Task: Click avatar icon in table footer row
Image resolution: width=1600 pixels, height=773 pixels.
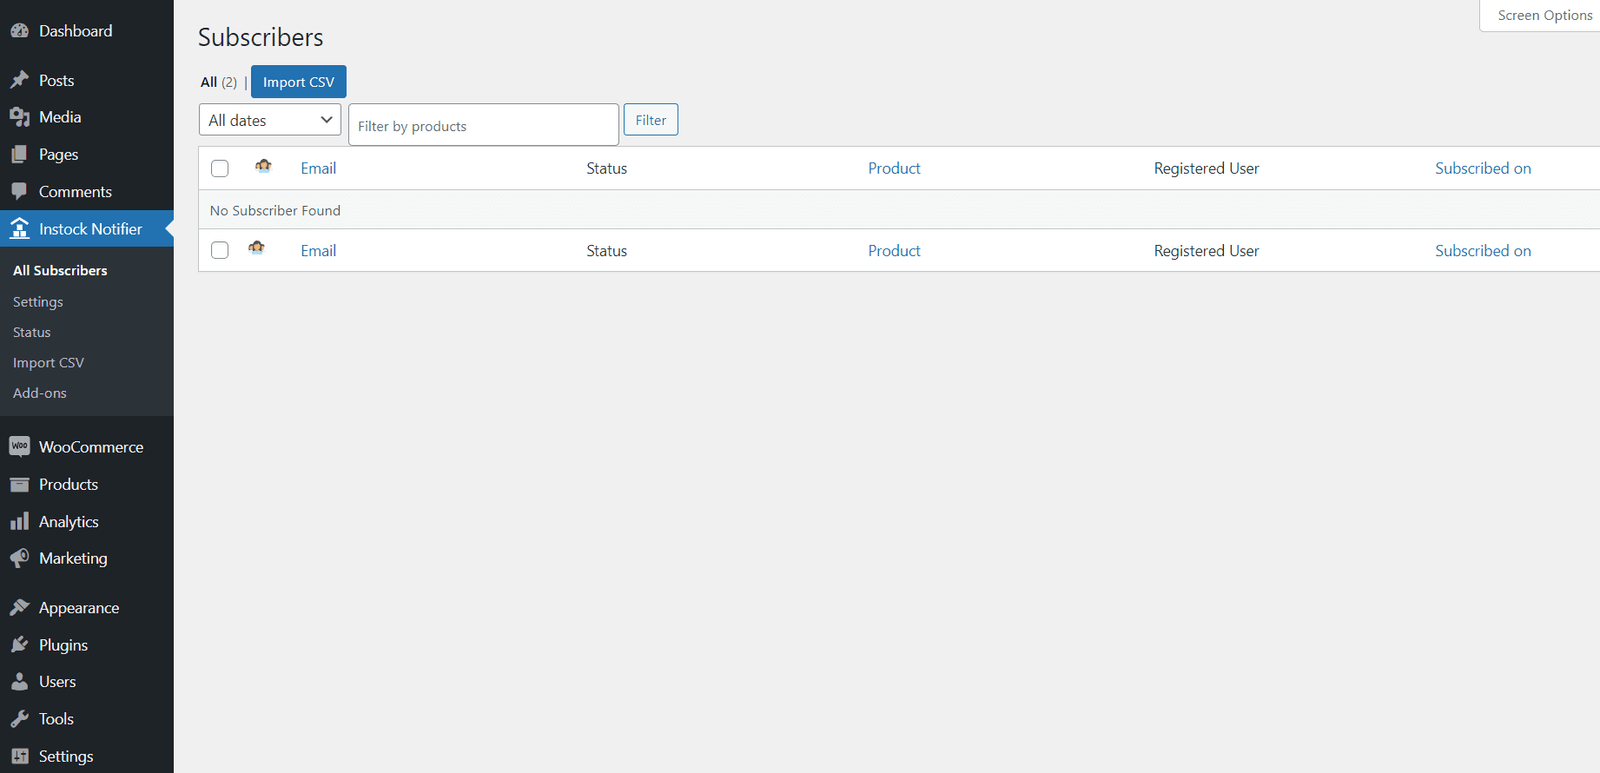Action: point(257,247)
